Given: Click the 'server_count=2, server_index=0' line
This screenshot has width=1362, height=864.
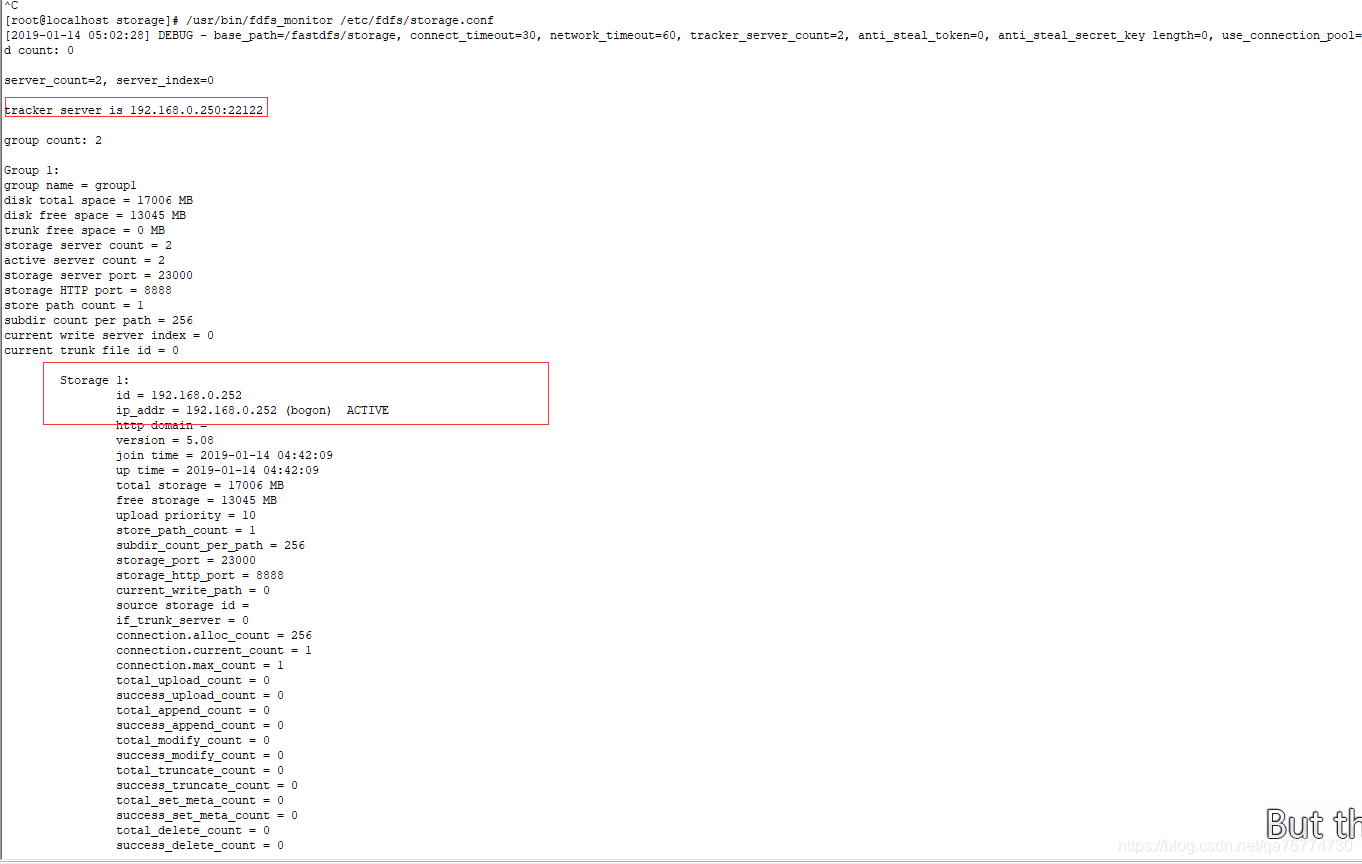Looking at the screenshot, I should click(109, 80).
